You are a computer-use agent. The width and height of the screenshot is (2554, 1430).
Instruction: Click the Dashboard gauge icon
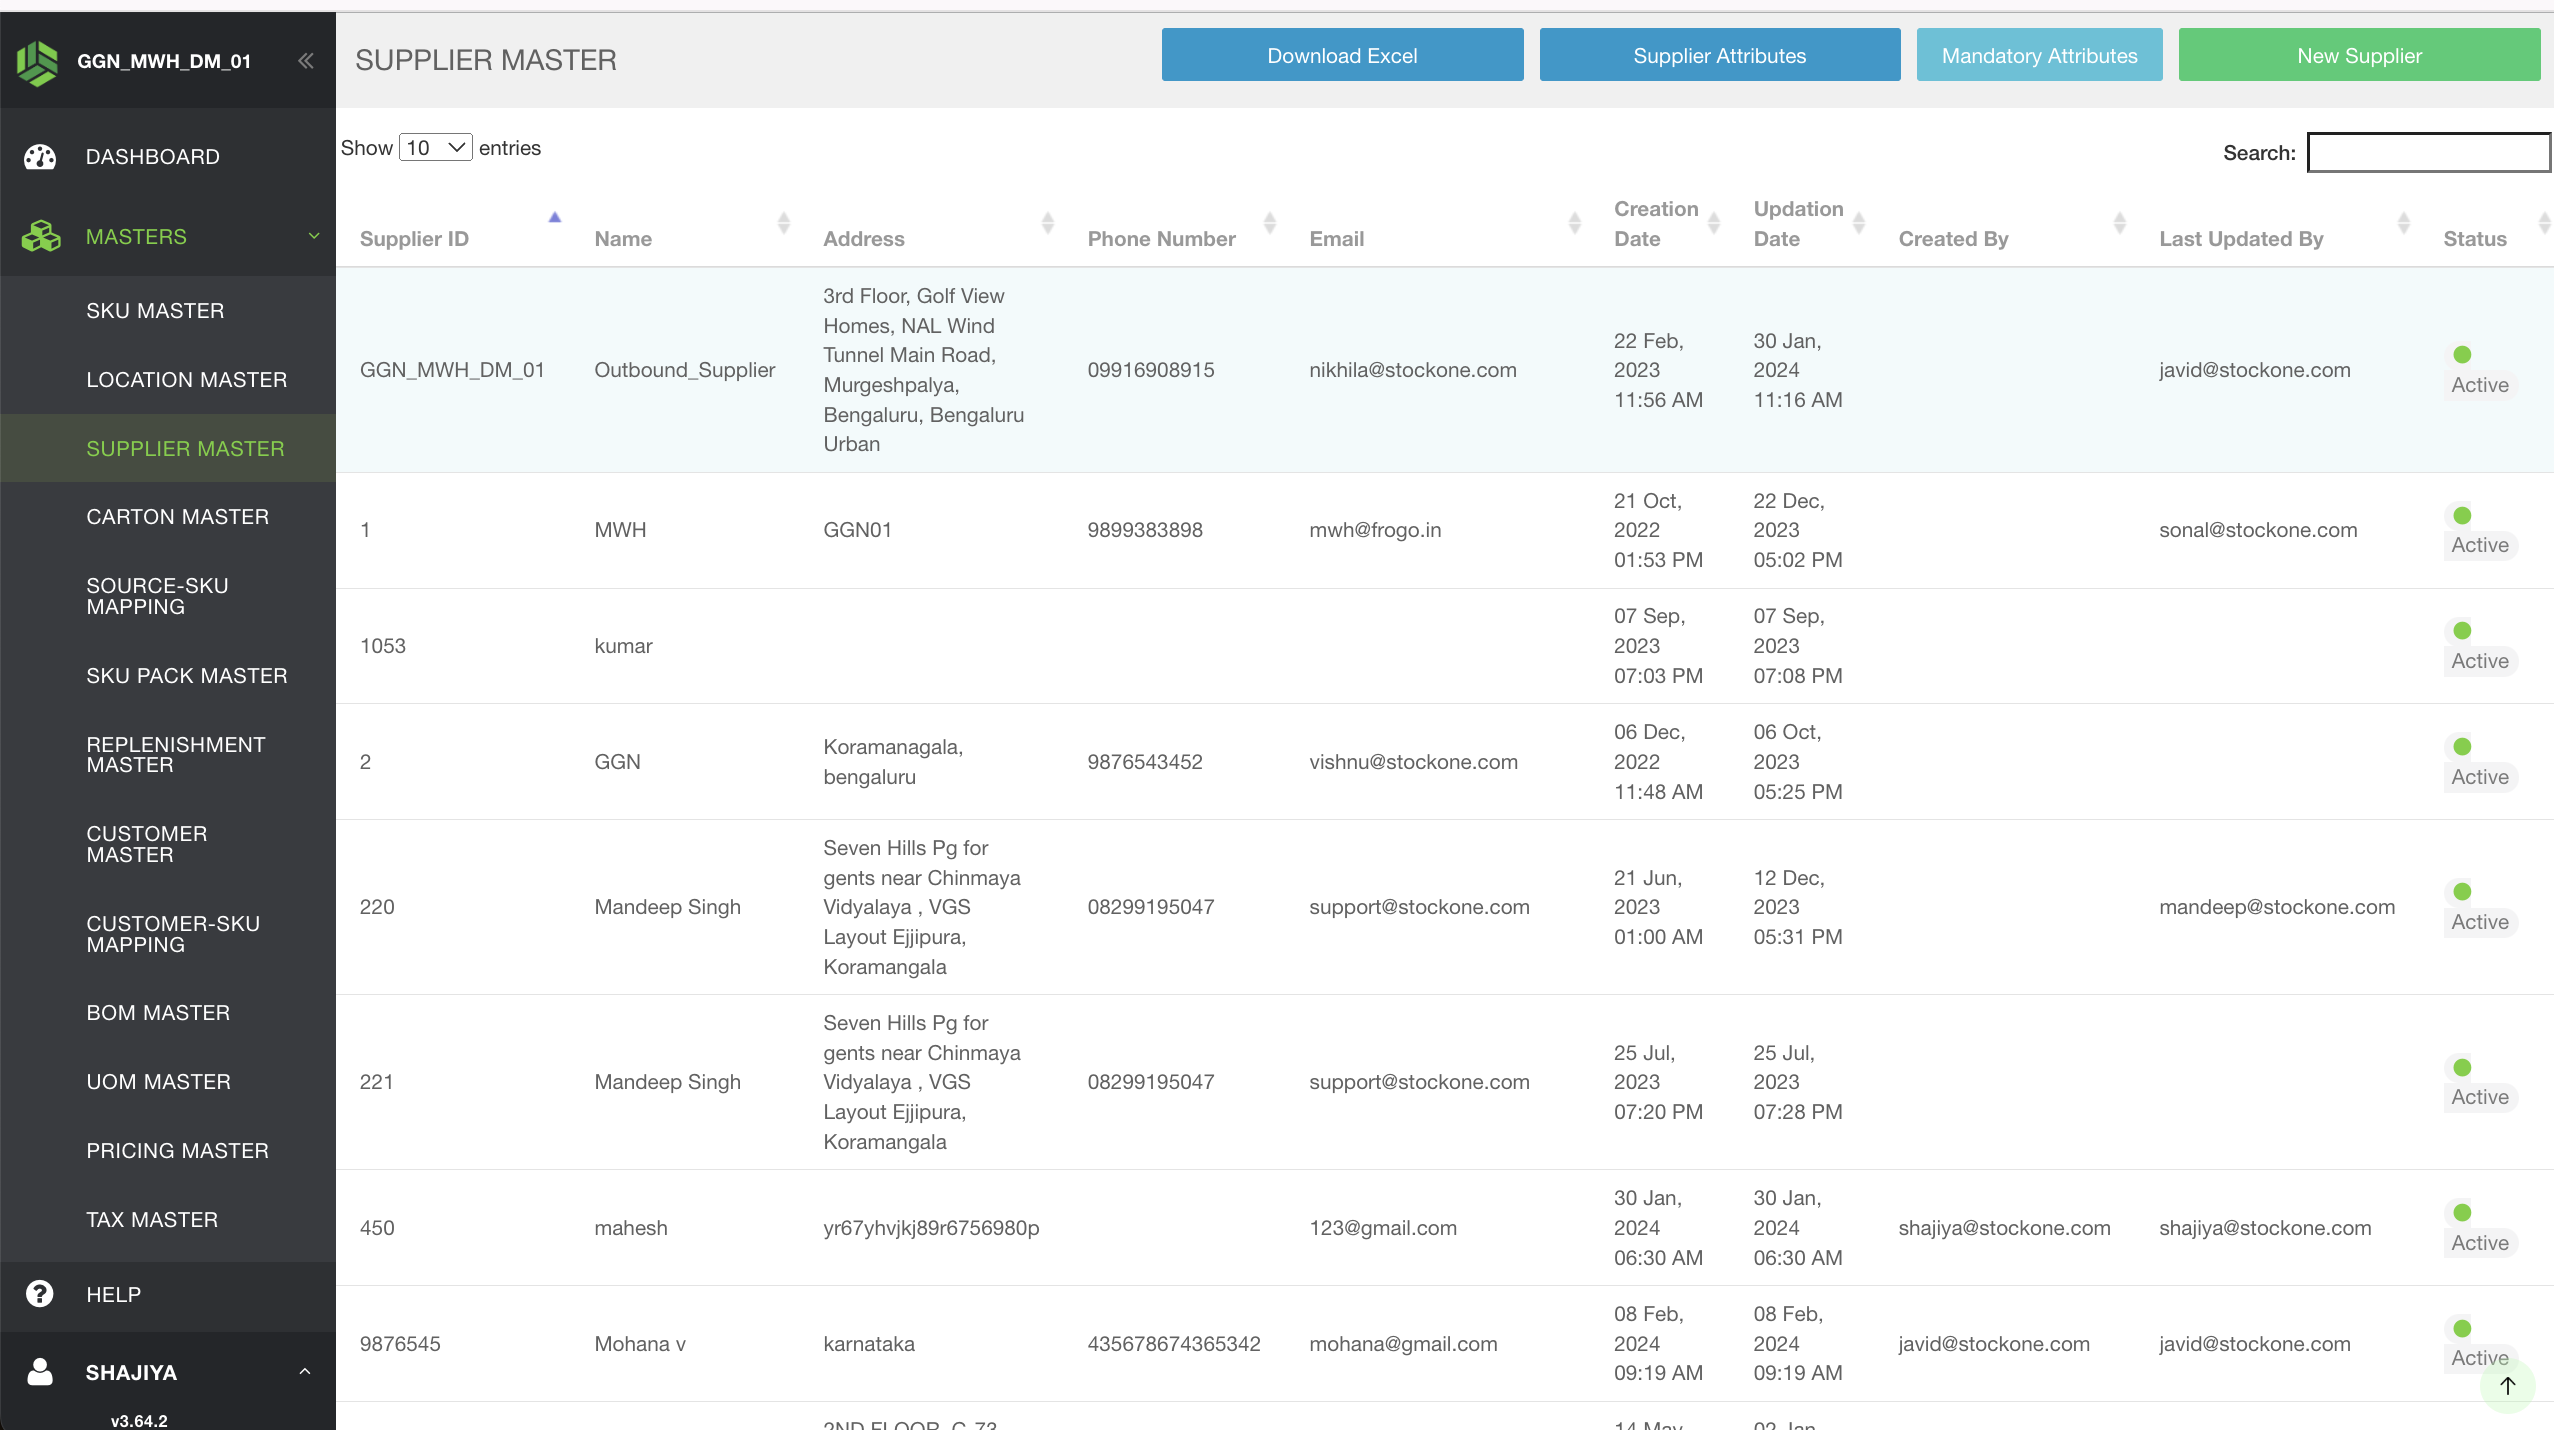click(40, 157)
